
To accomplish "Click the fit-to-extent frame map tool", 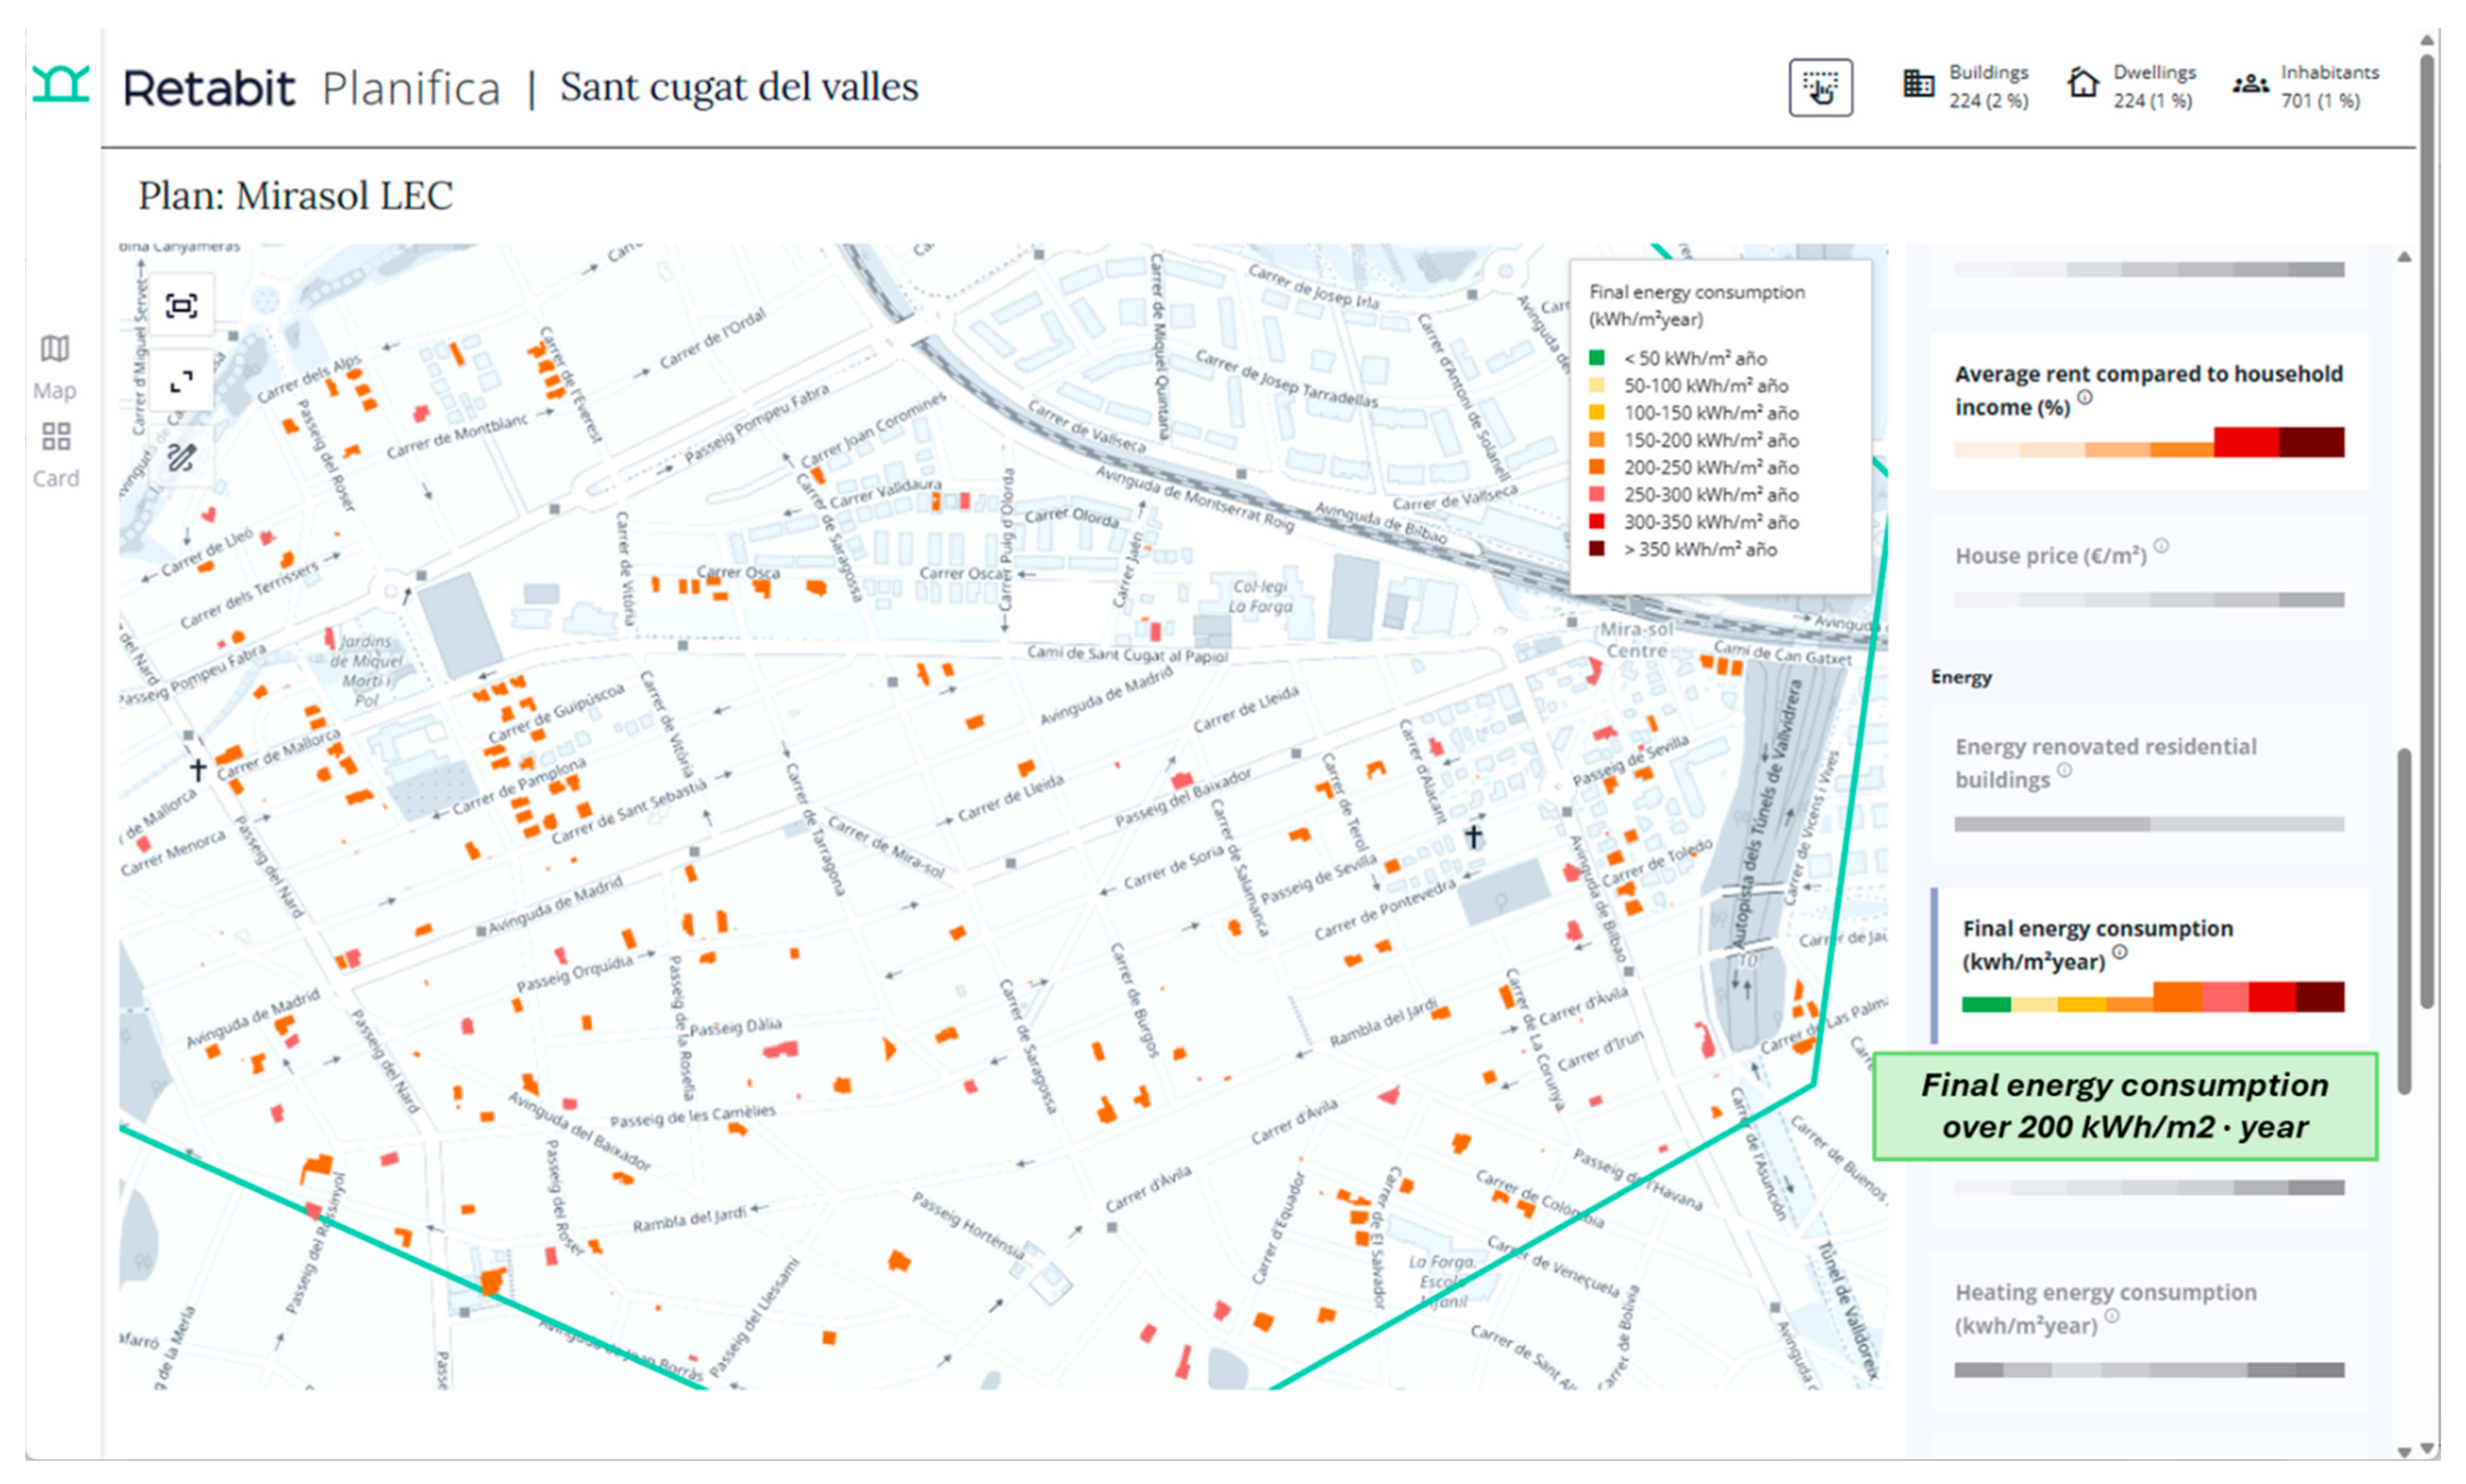I will coord(181,305).
